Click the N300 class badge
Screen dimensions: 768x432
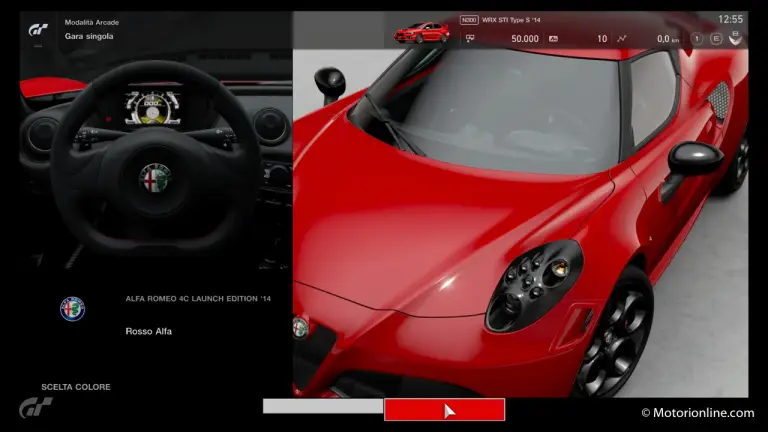click(x=469, y=20)
